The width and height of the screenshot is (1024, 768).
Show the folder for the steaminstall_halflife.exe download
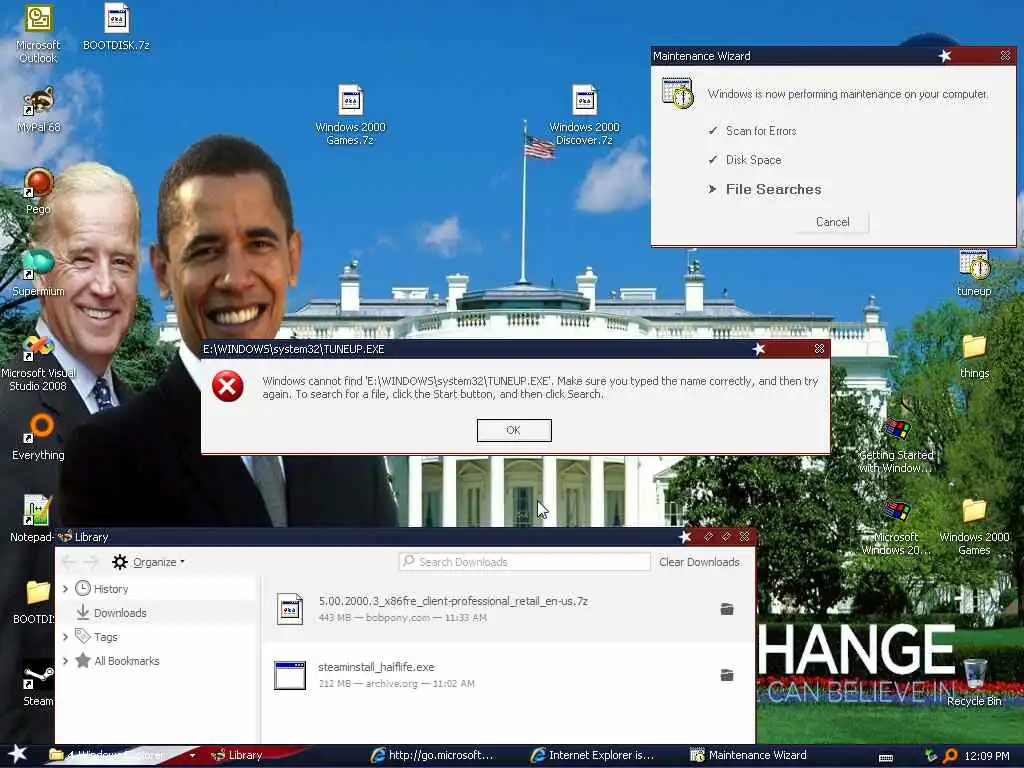(727, 675)
